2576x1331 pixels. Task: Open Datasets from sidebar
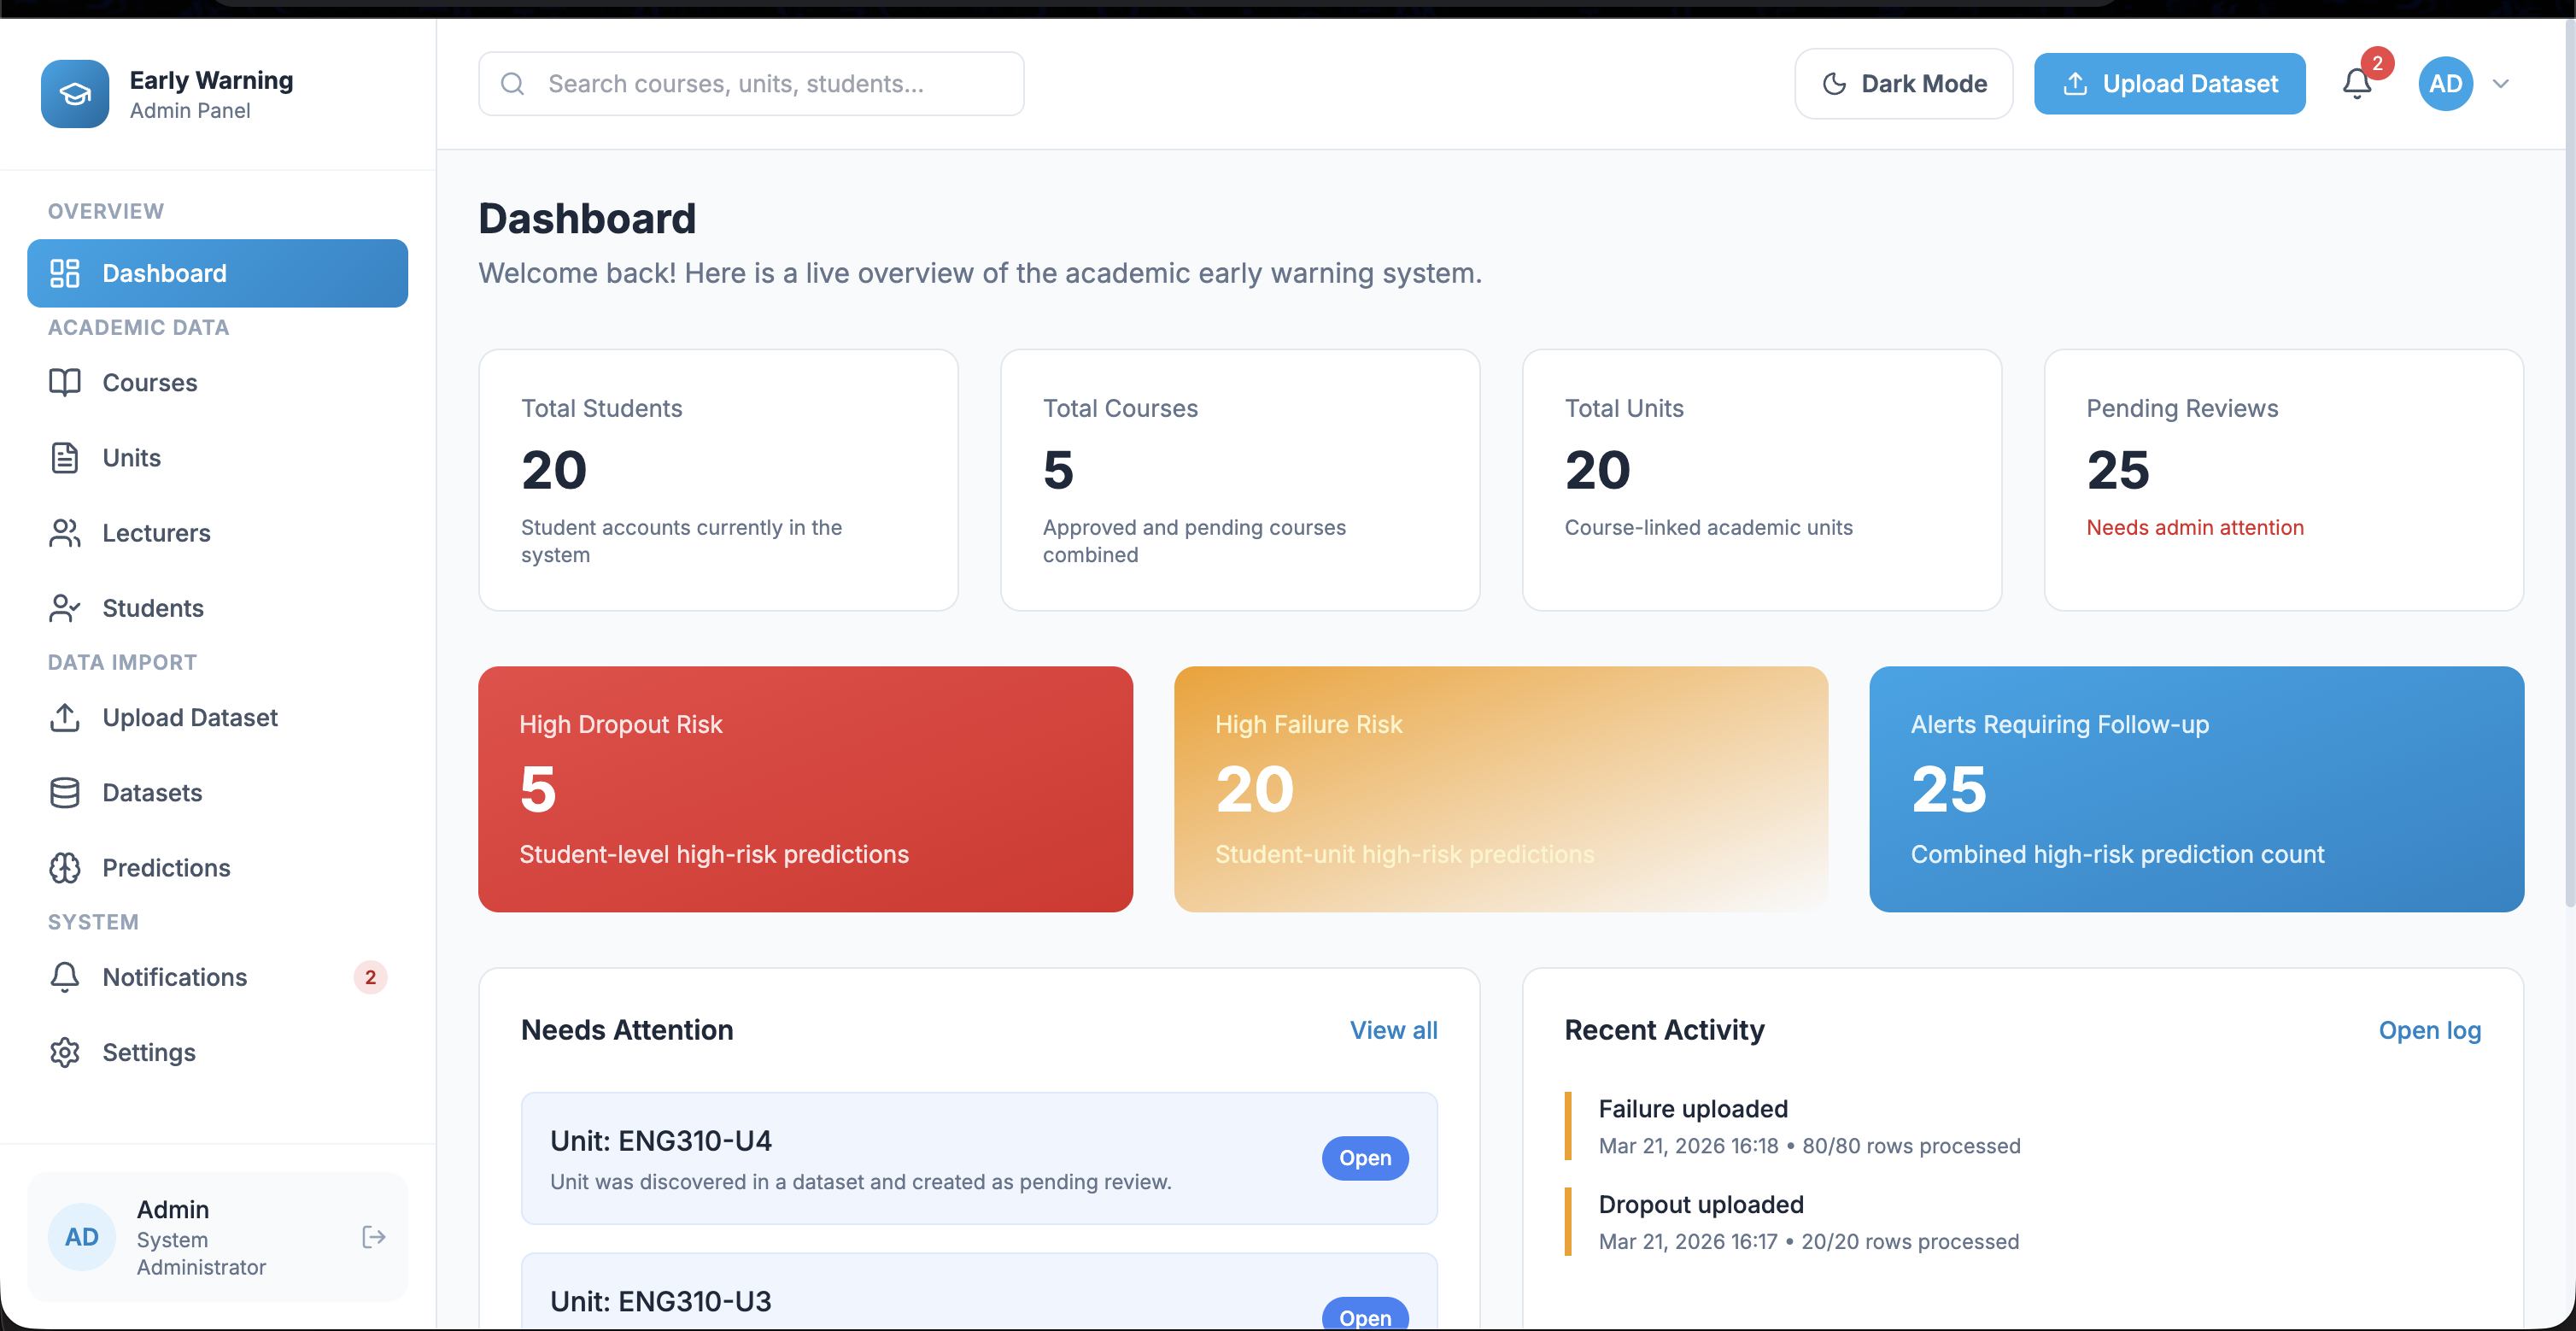pyautogui.click(x=217, y=792)
